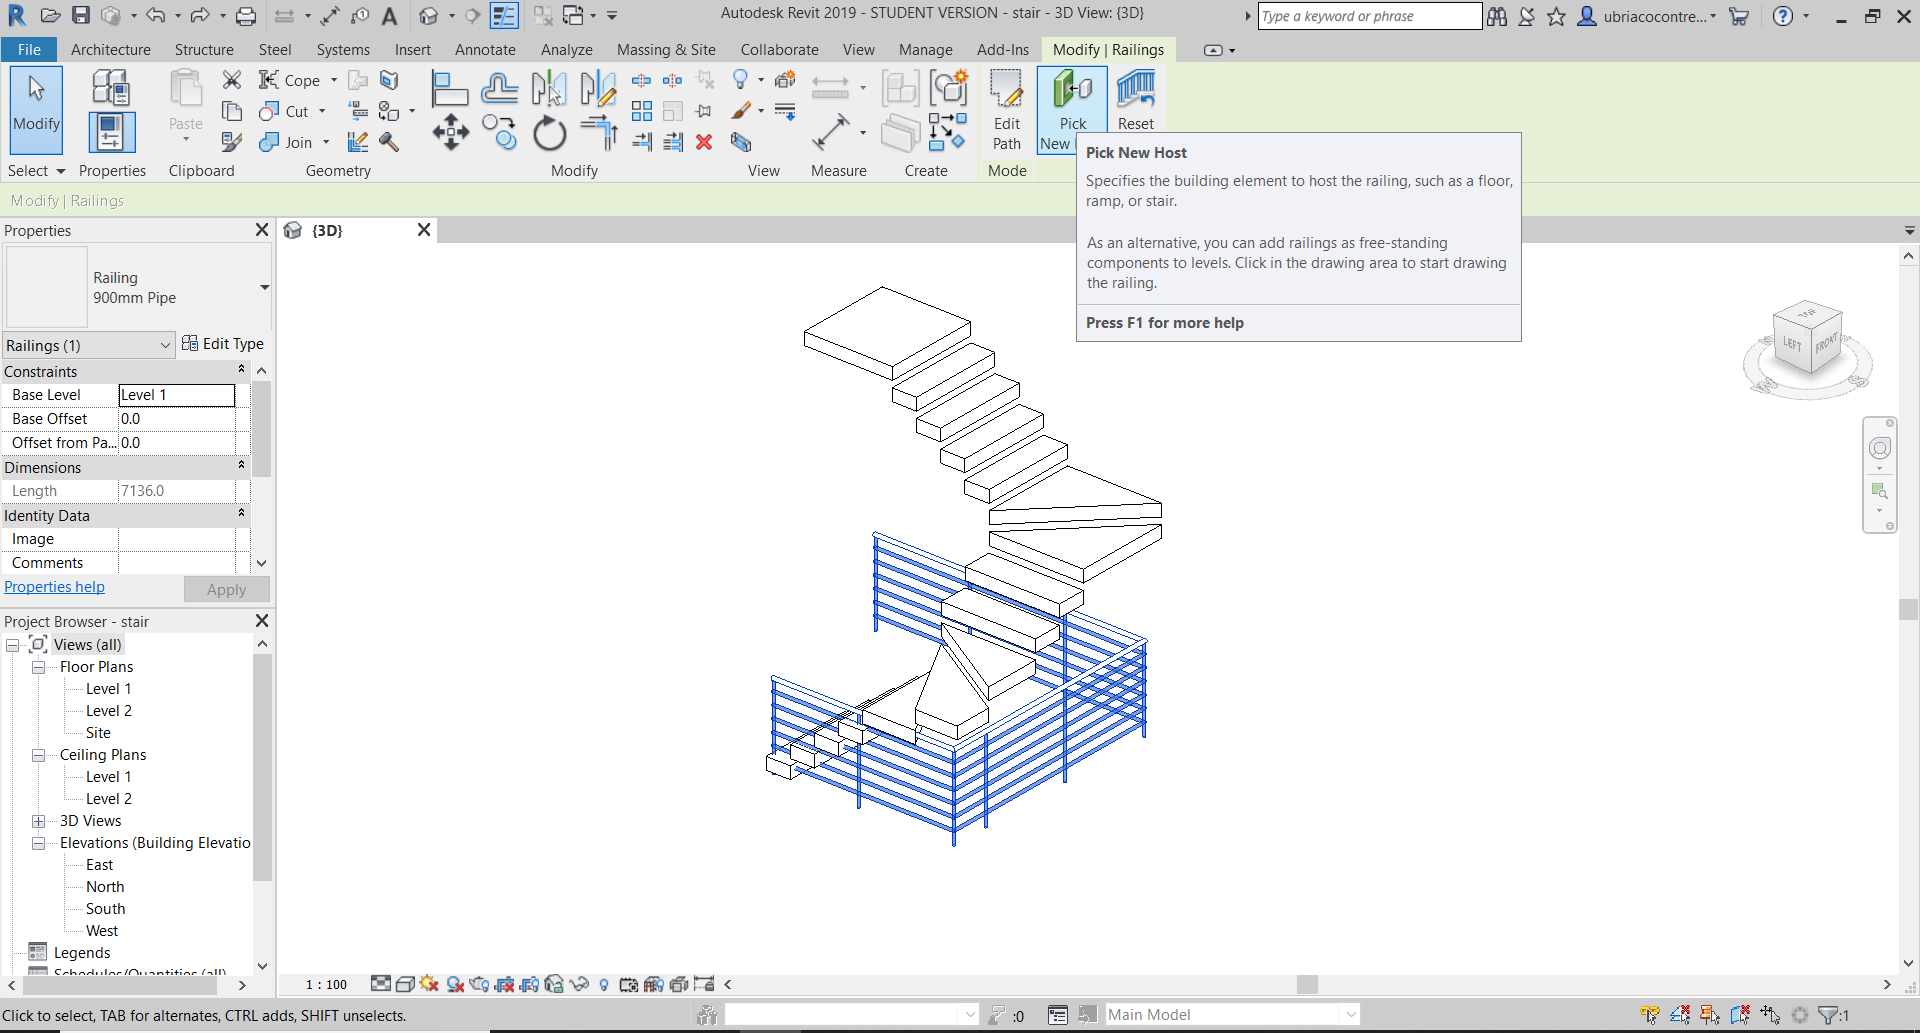
Task: Activate Mirror - Draw Axis tool
Action: 598,89
